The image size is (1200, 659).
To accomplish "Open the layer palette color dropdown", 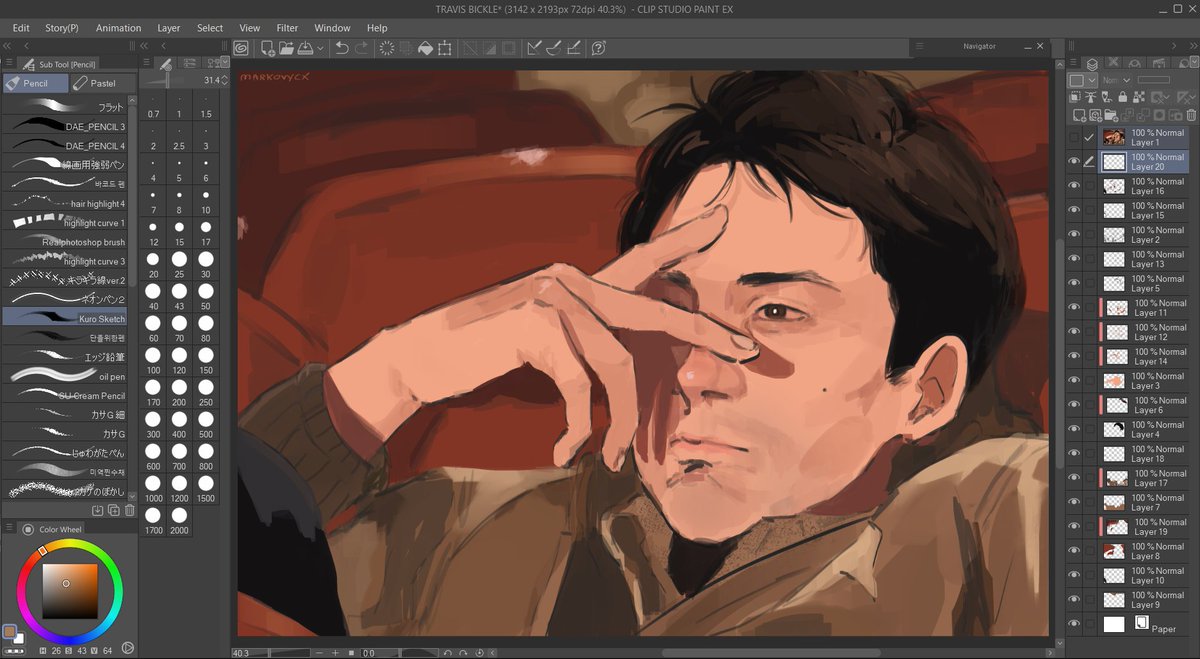I will [x=1082, y=80].
